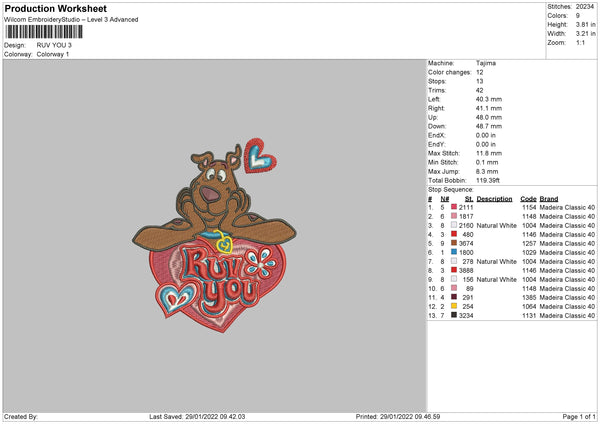600x424 pixels.
Task: Click thread code "1257" in row 5
Action: click(x=529, y=243)
